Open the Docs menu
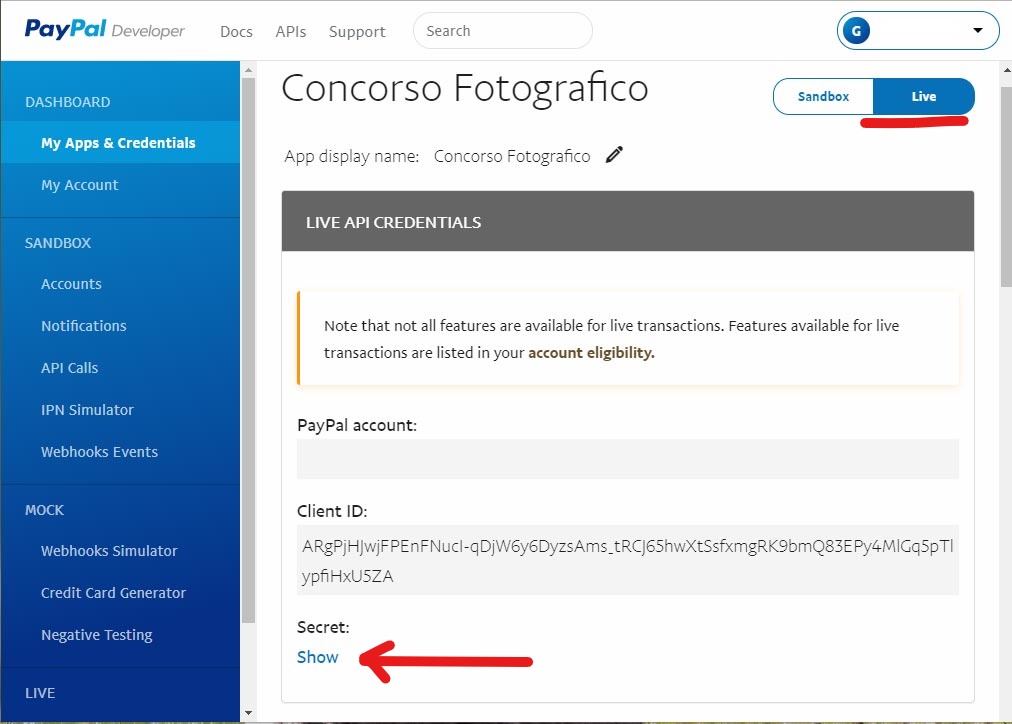Image resolution: width=1012 pixels, height=724 pixels. click(236, 32)
